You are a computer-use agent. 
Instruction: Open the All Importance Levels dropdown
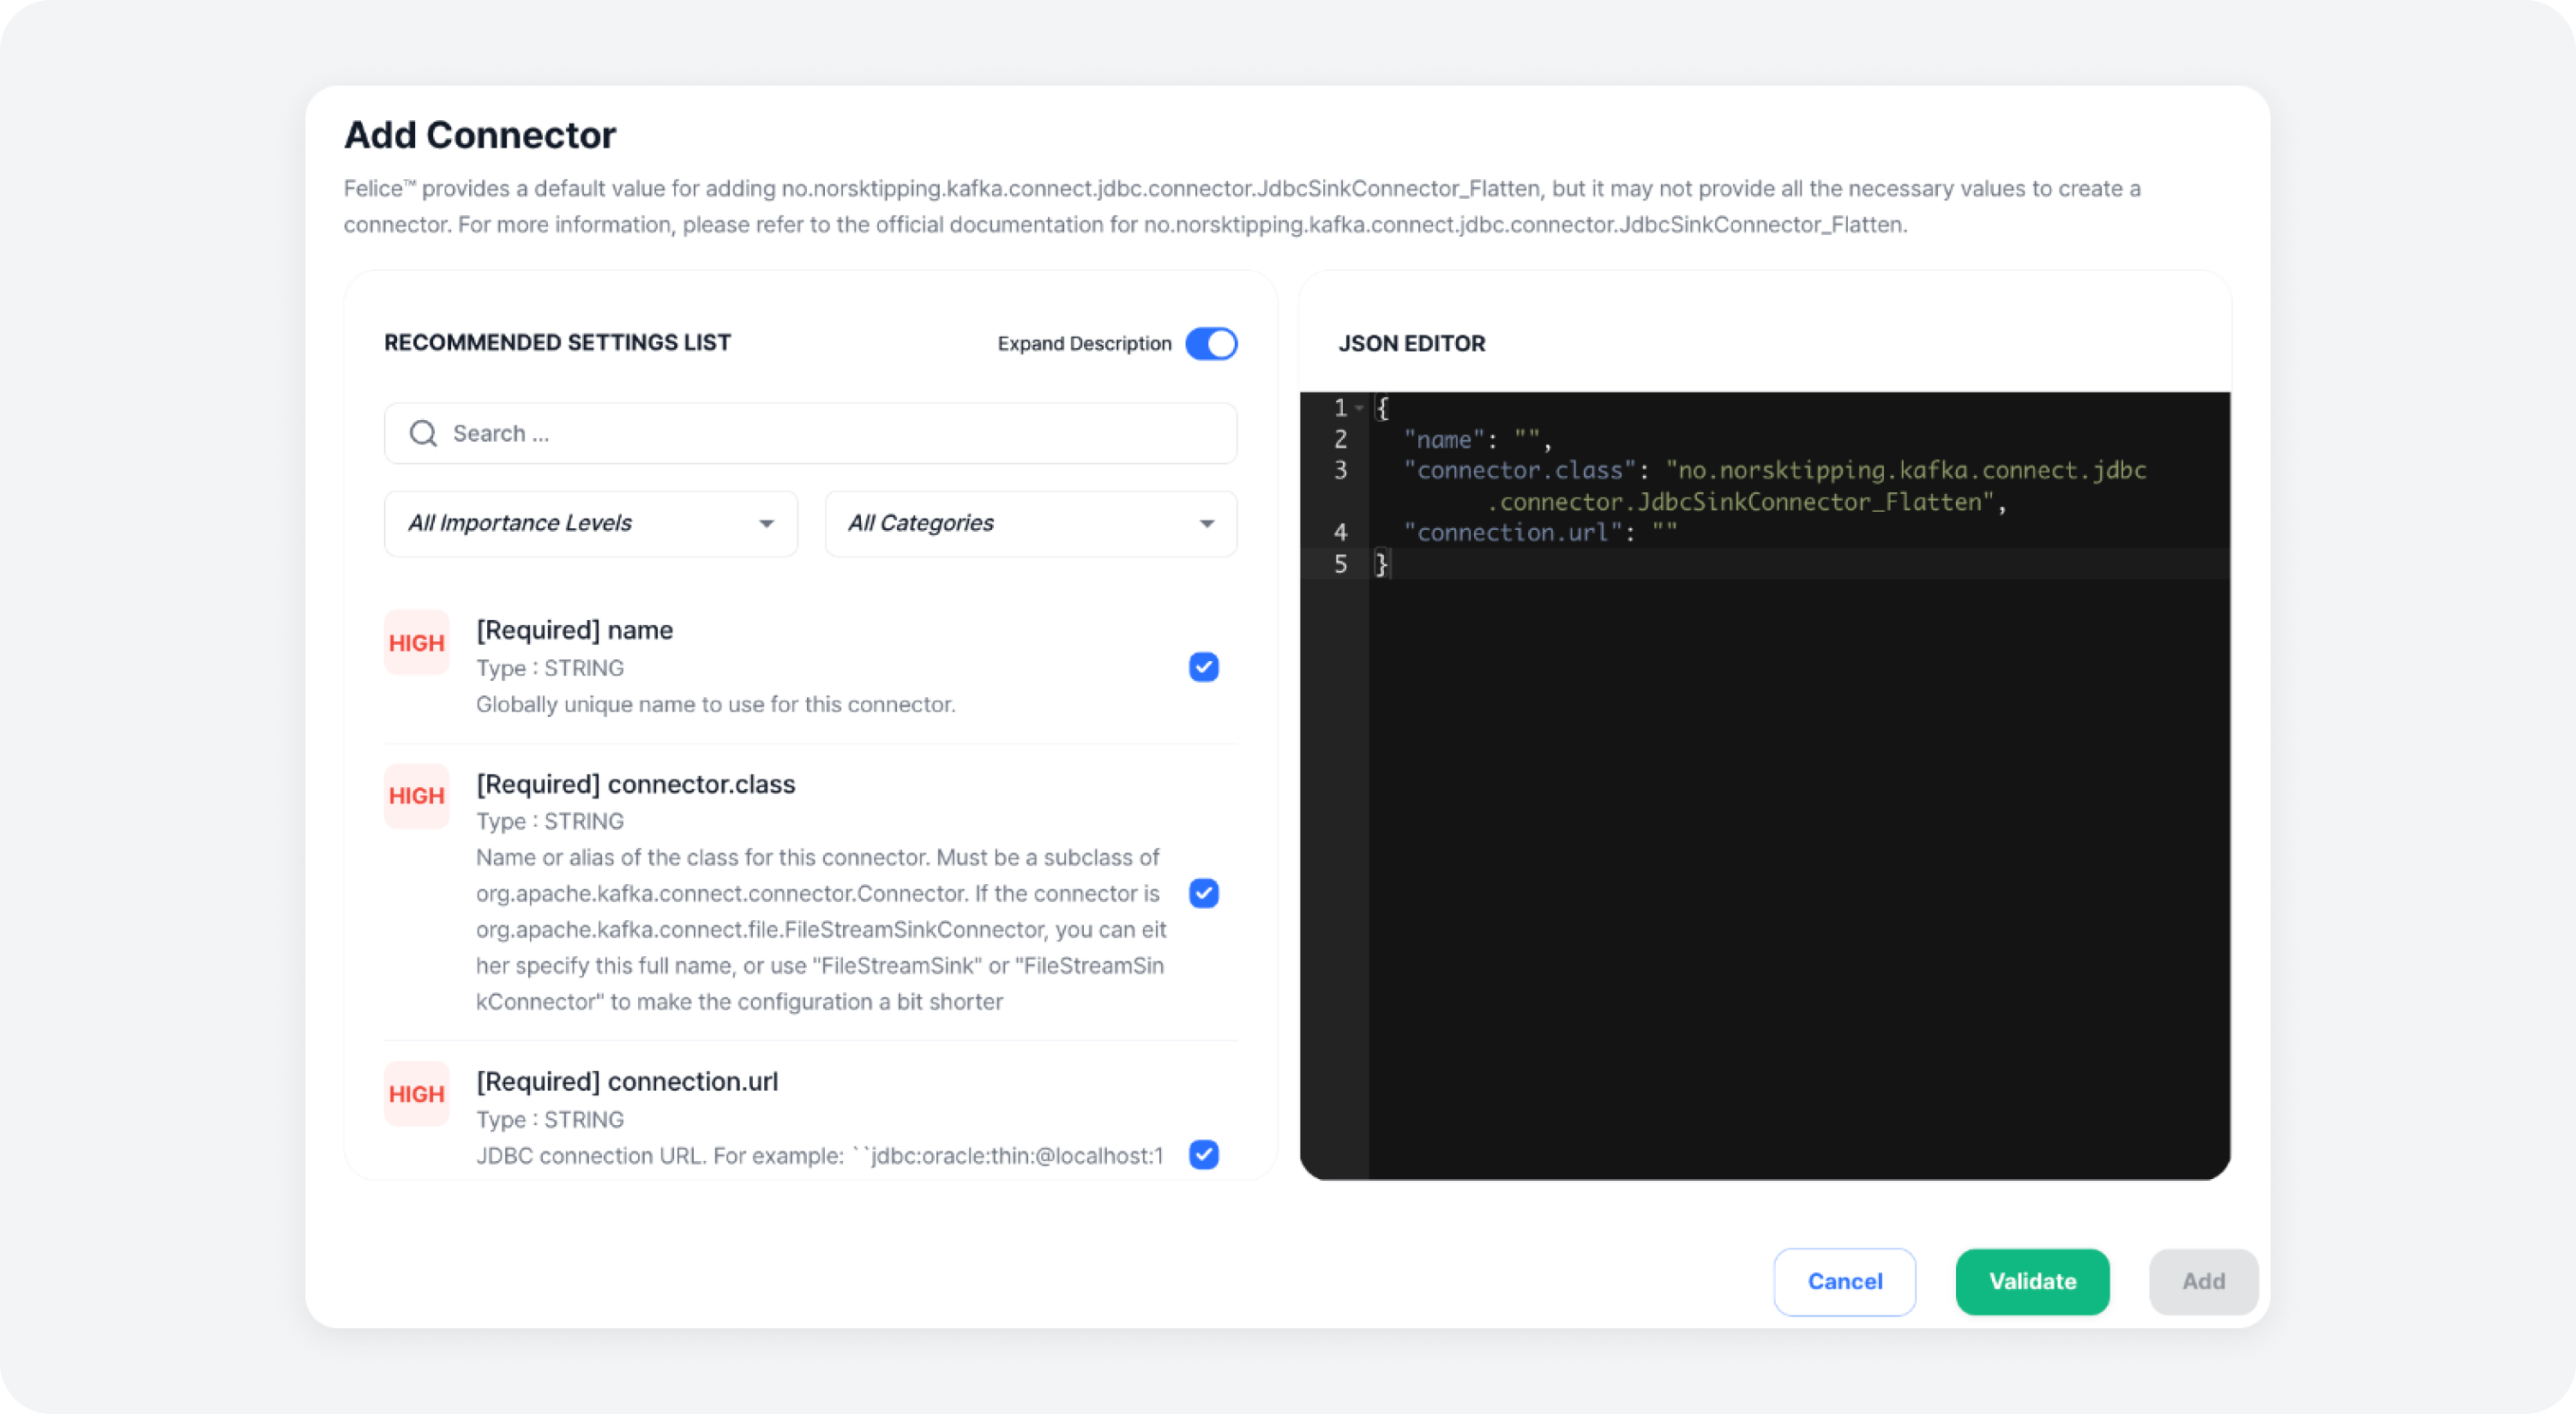tap(591, 523)
